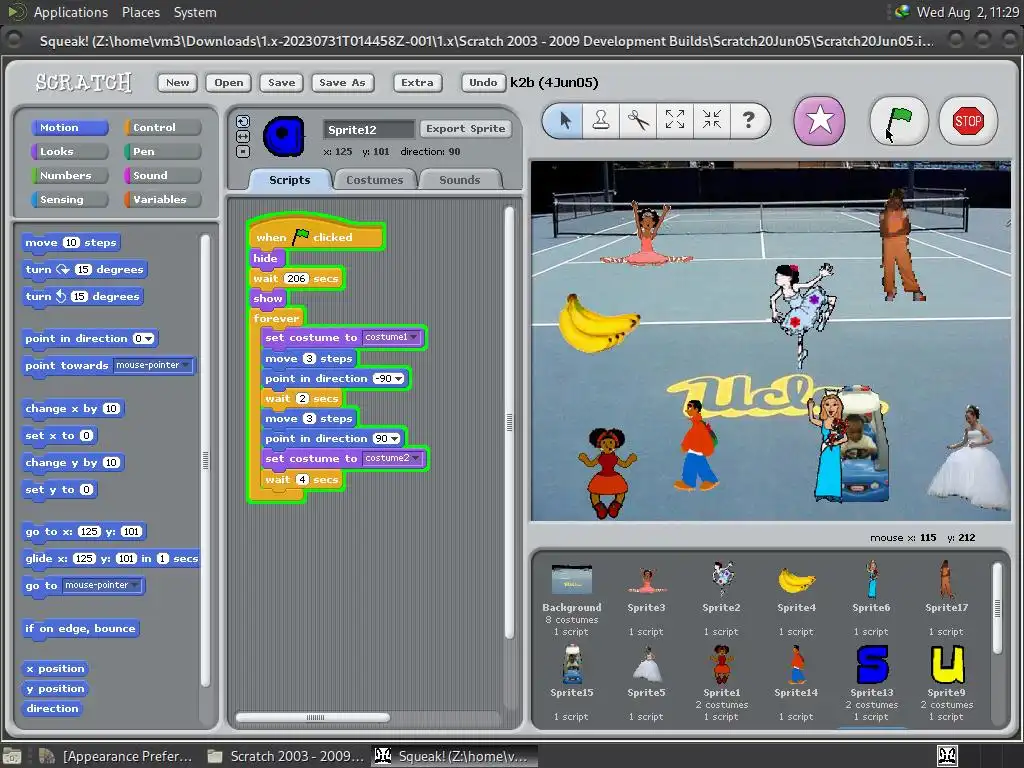Open the System menu

195,12
